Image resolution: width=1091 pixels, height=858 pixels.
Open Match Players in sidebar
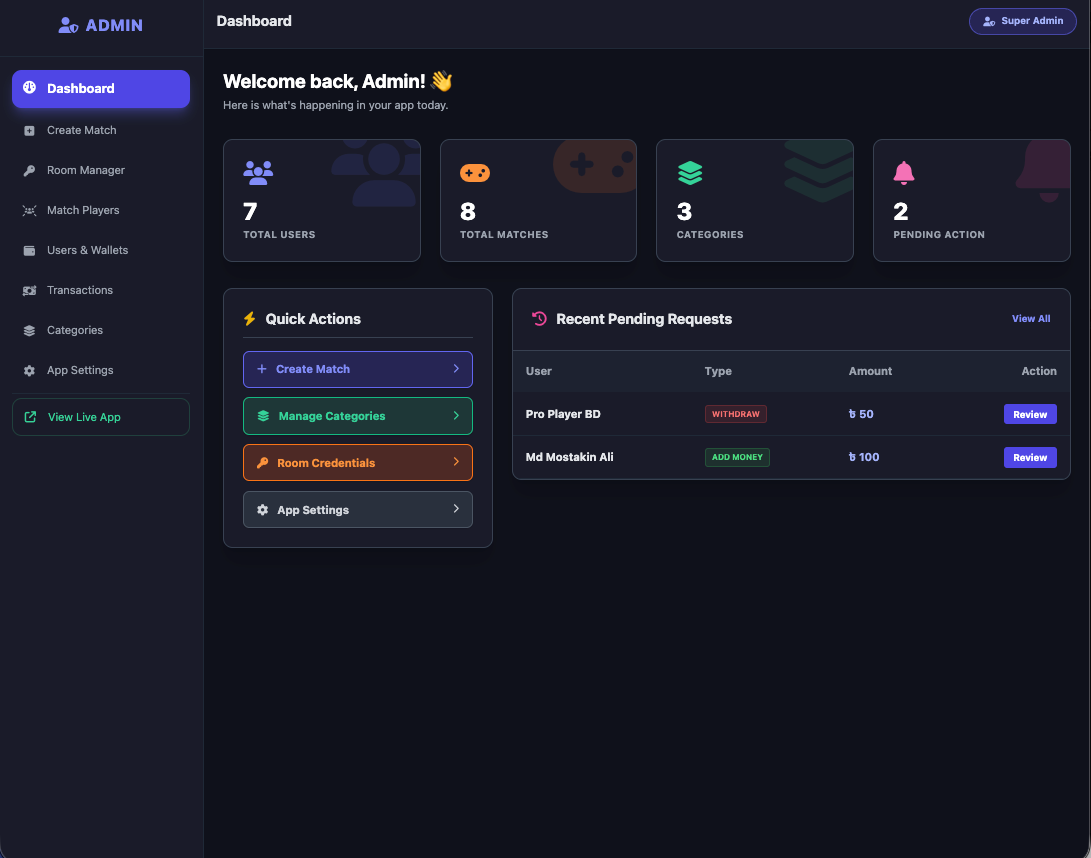pos(101,211)
